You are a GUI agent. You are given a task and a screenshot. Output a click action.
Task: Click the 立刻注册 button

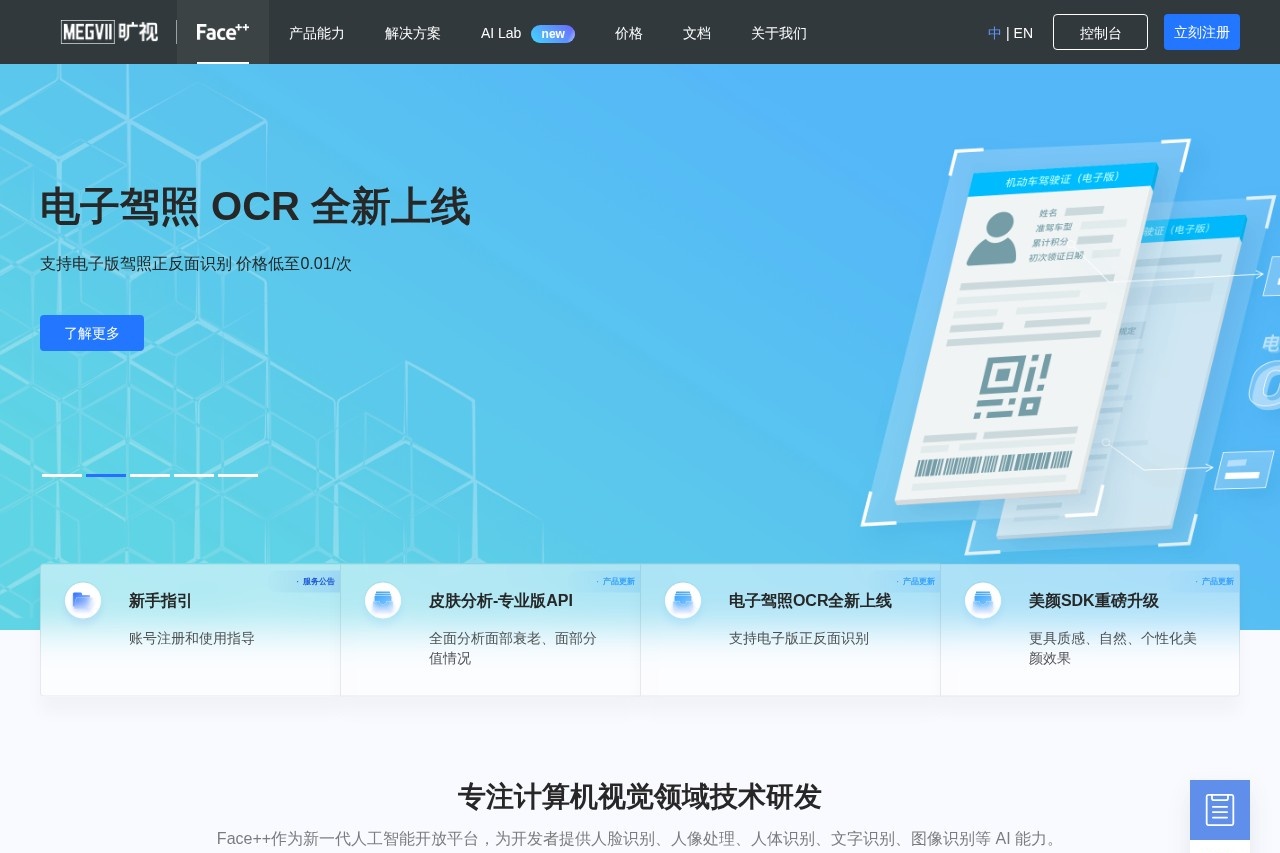click(x=1202, y=32)
